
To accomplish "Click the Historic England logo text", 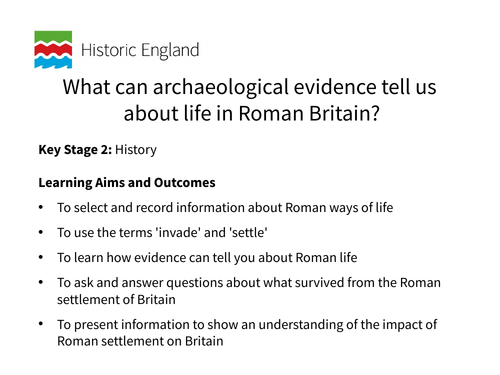I will click(140, 50).
